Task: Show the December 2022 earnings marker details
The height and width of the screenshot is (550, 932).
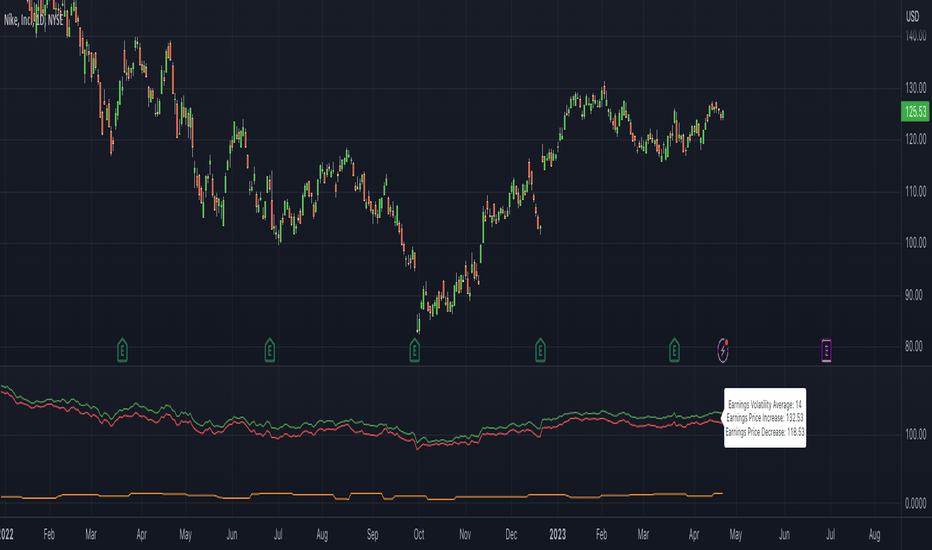Action: click(540, 350)
